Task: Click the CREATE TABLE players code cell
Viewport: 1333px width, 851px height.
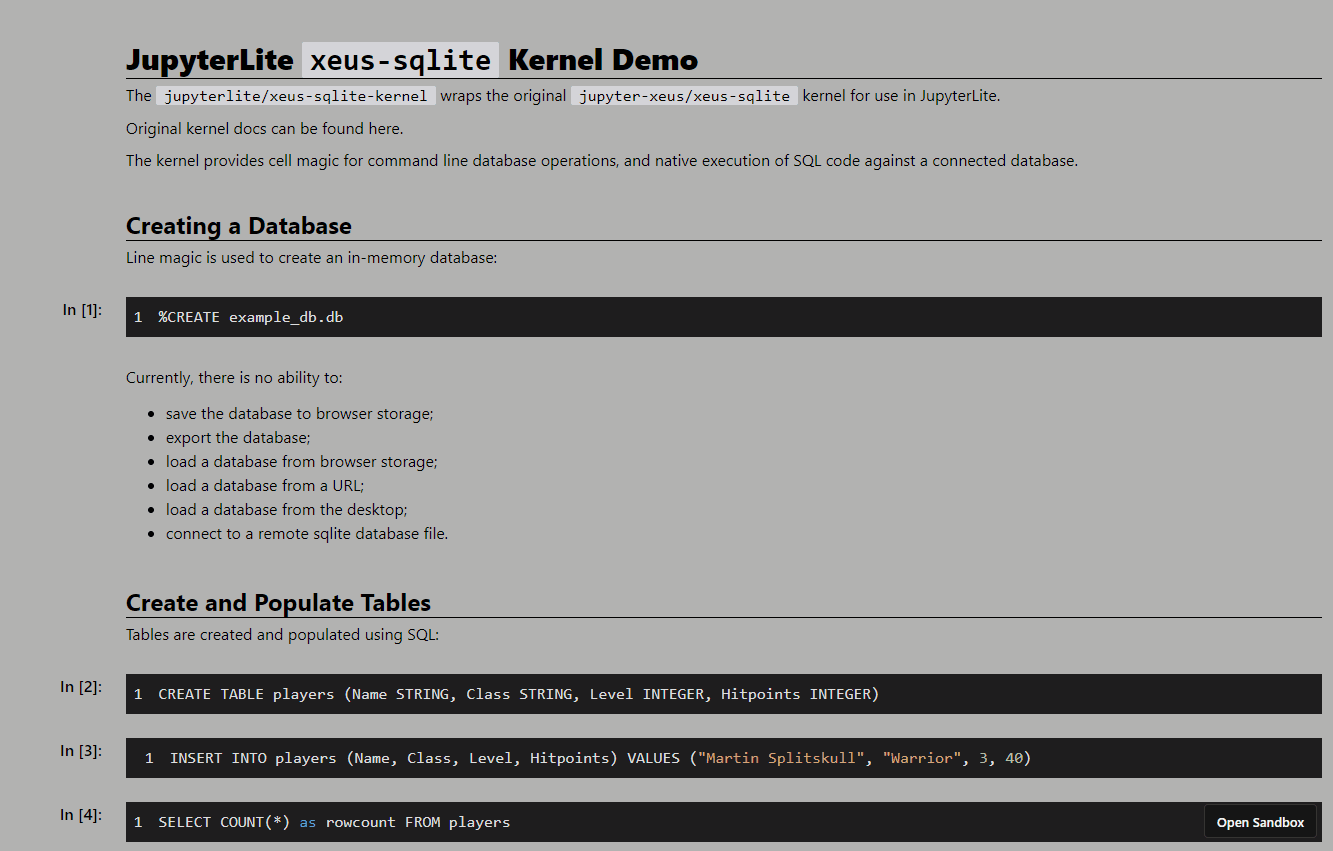Action: pyautogui.click(x=724, y=694)
